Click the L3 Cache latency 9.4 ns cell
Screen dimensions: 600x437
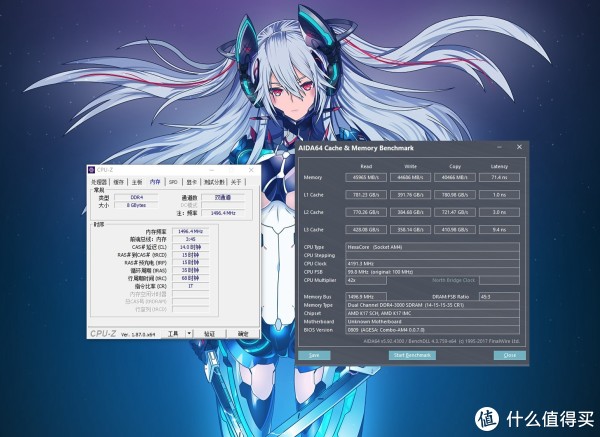[499, 230]
